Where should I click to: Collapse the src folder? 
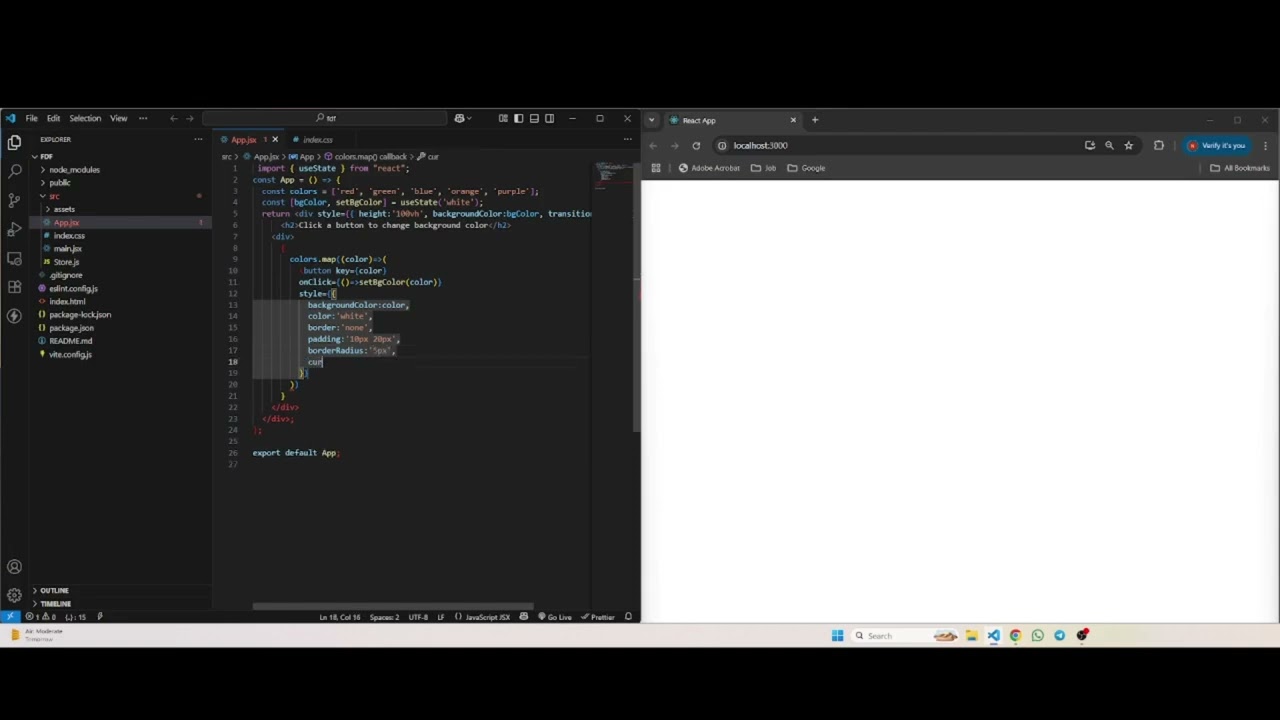tap(54, 196)
